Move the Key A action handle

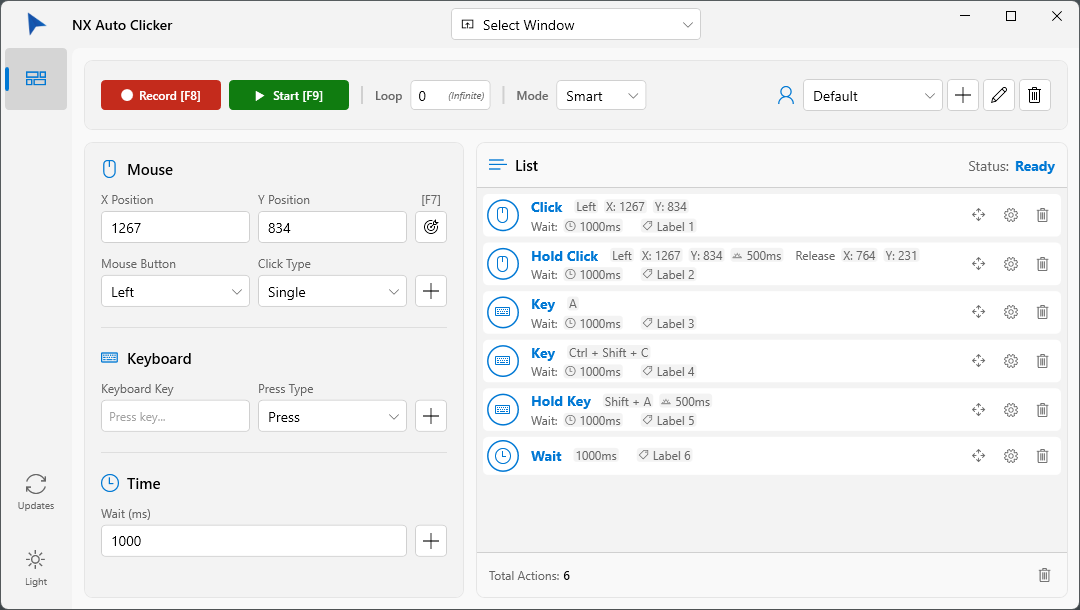click(x=978, y=312)
